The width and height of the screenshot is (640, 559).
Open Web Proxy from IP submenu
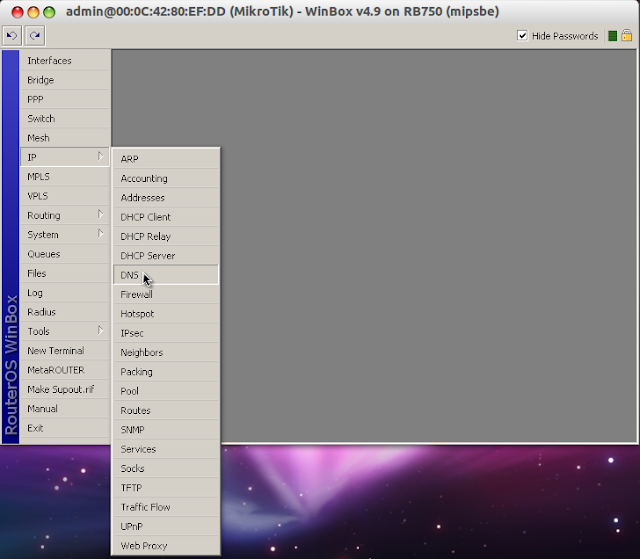pos(166,546)
